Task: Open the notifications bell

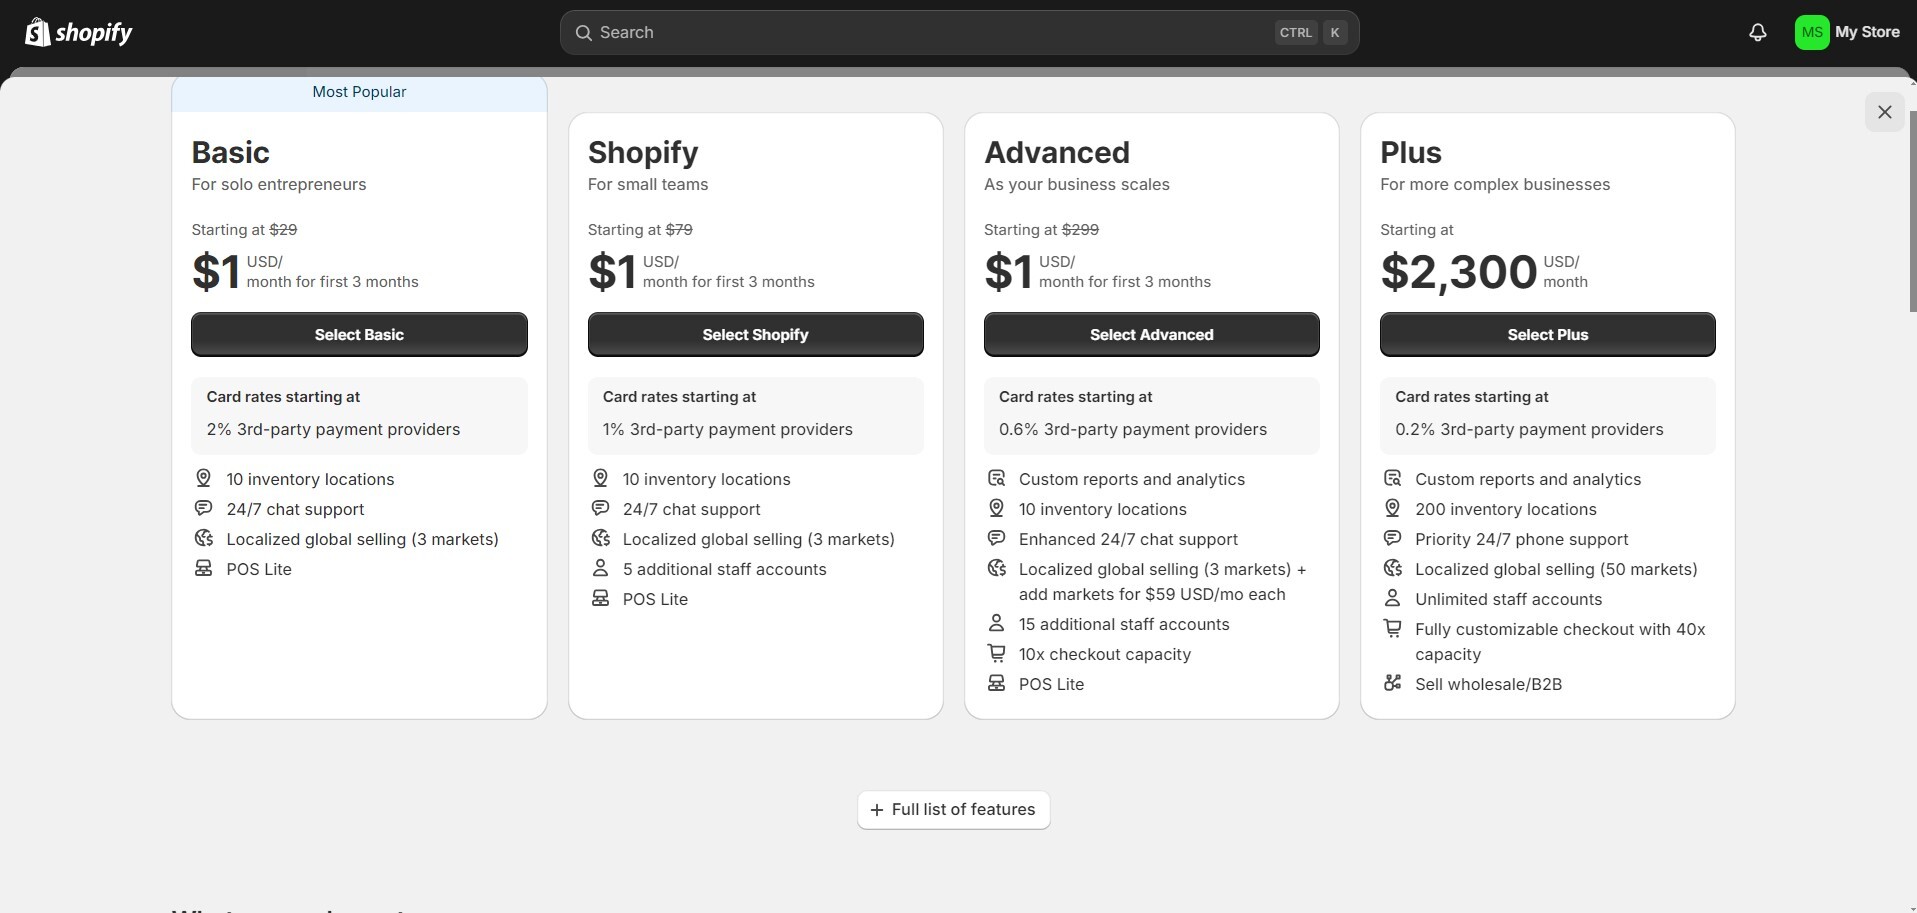Action: click(1757, 32)
